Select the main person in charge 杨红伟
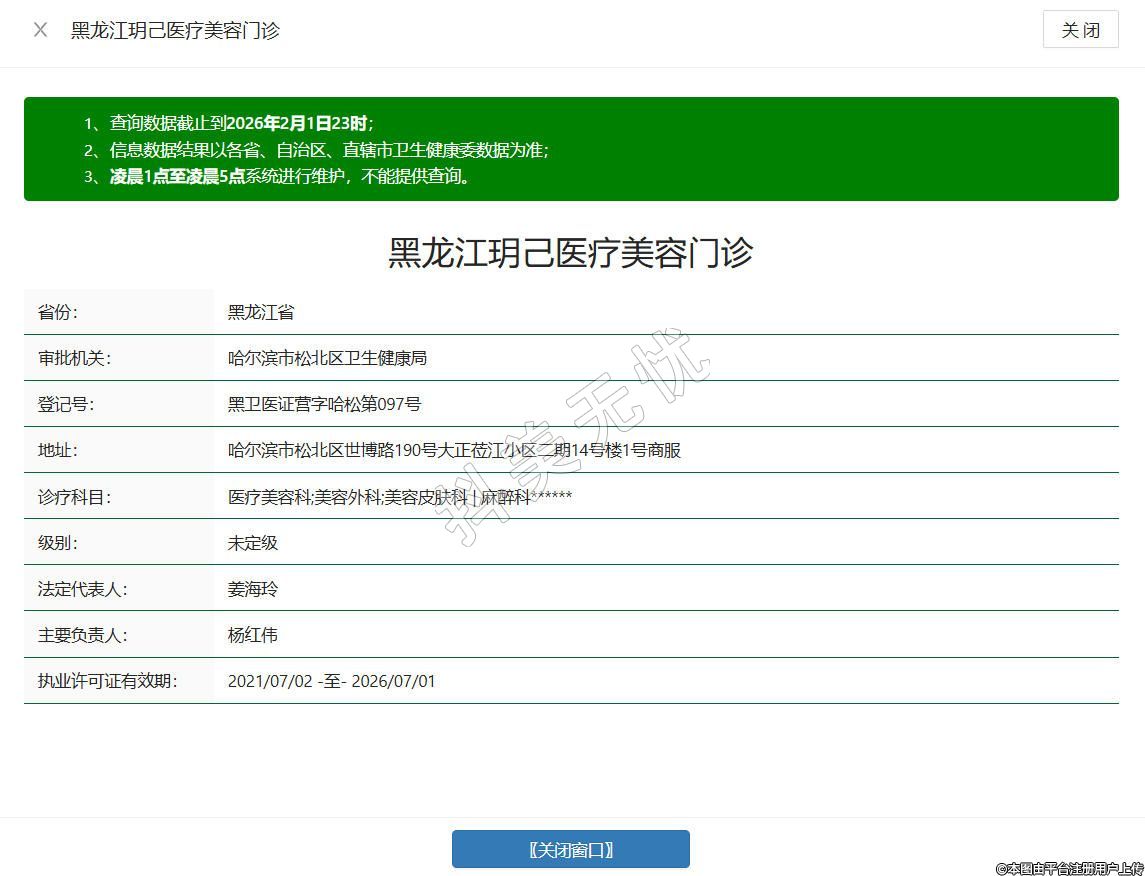The image size is (1145, 876). (253, 635)
